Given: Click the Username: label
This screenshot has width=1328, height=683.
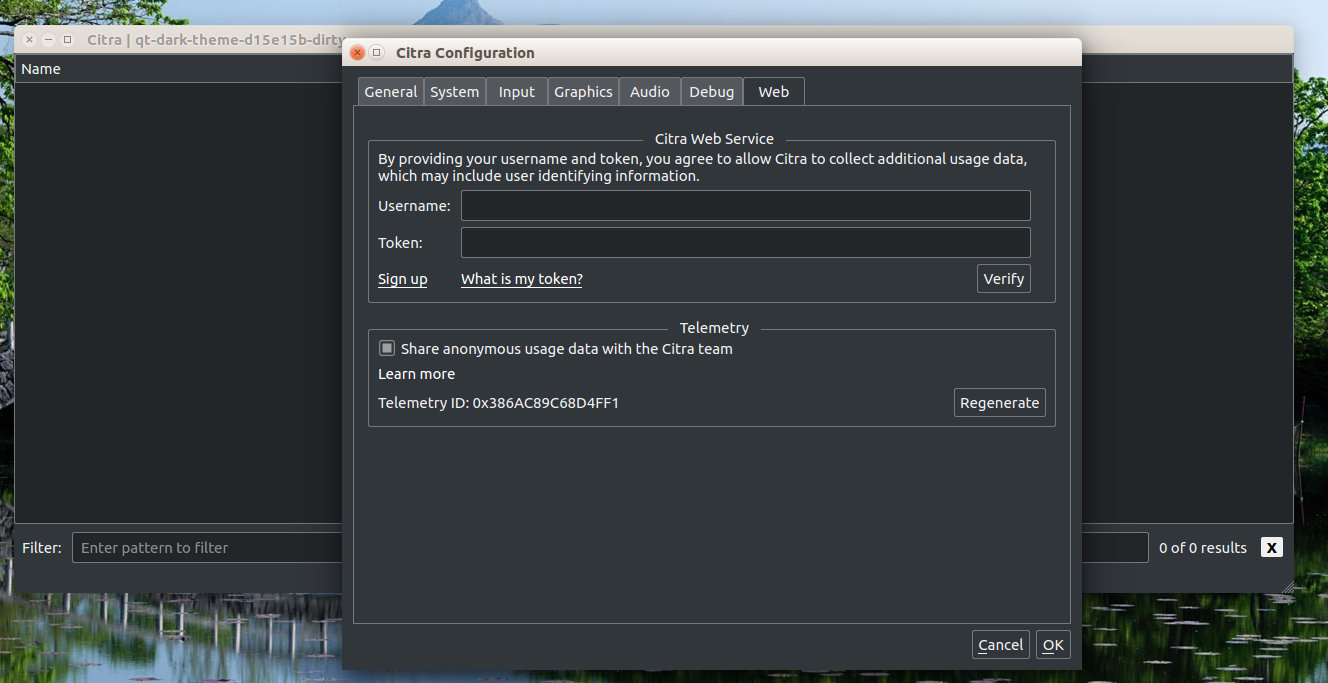Looking at the screenshot, I should coord(414,205).
